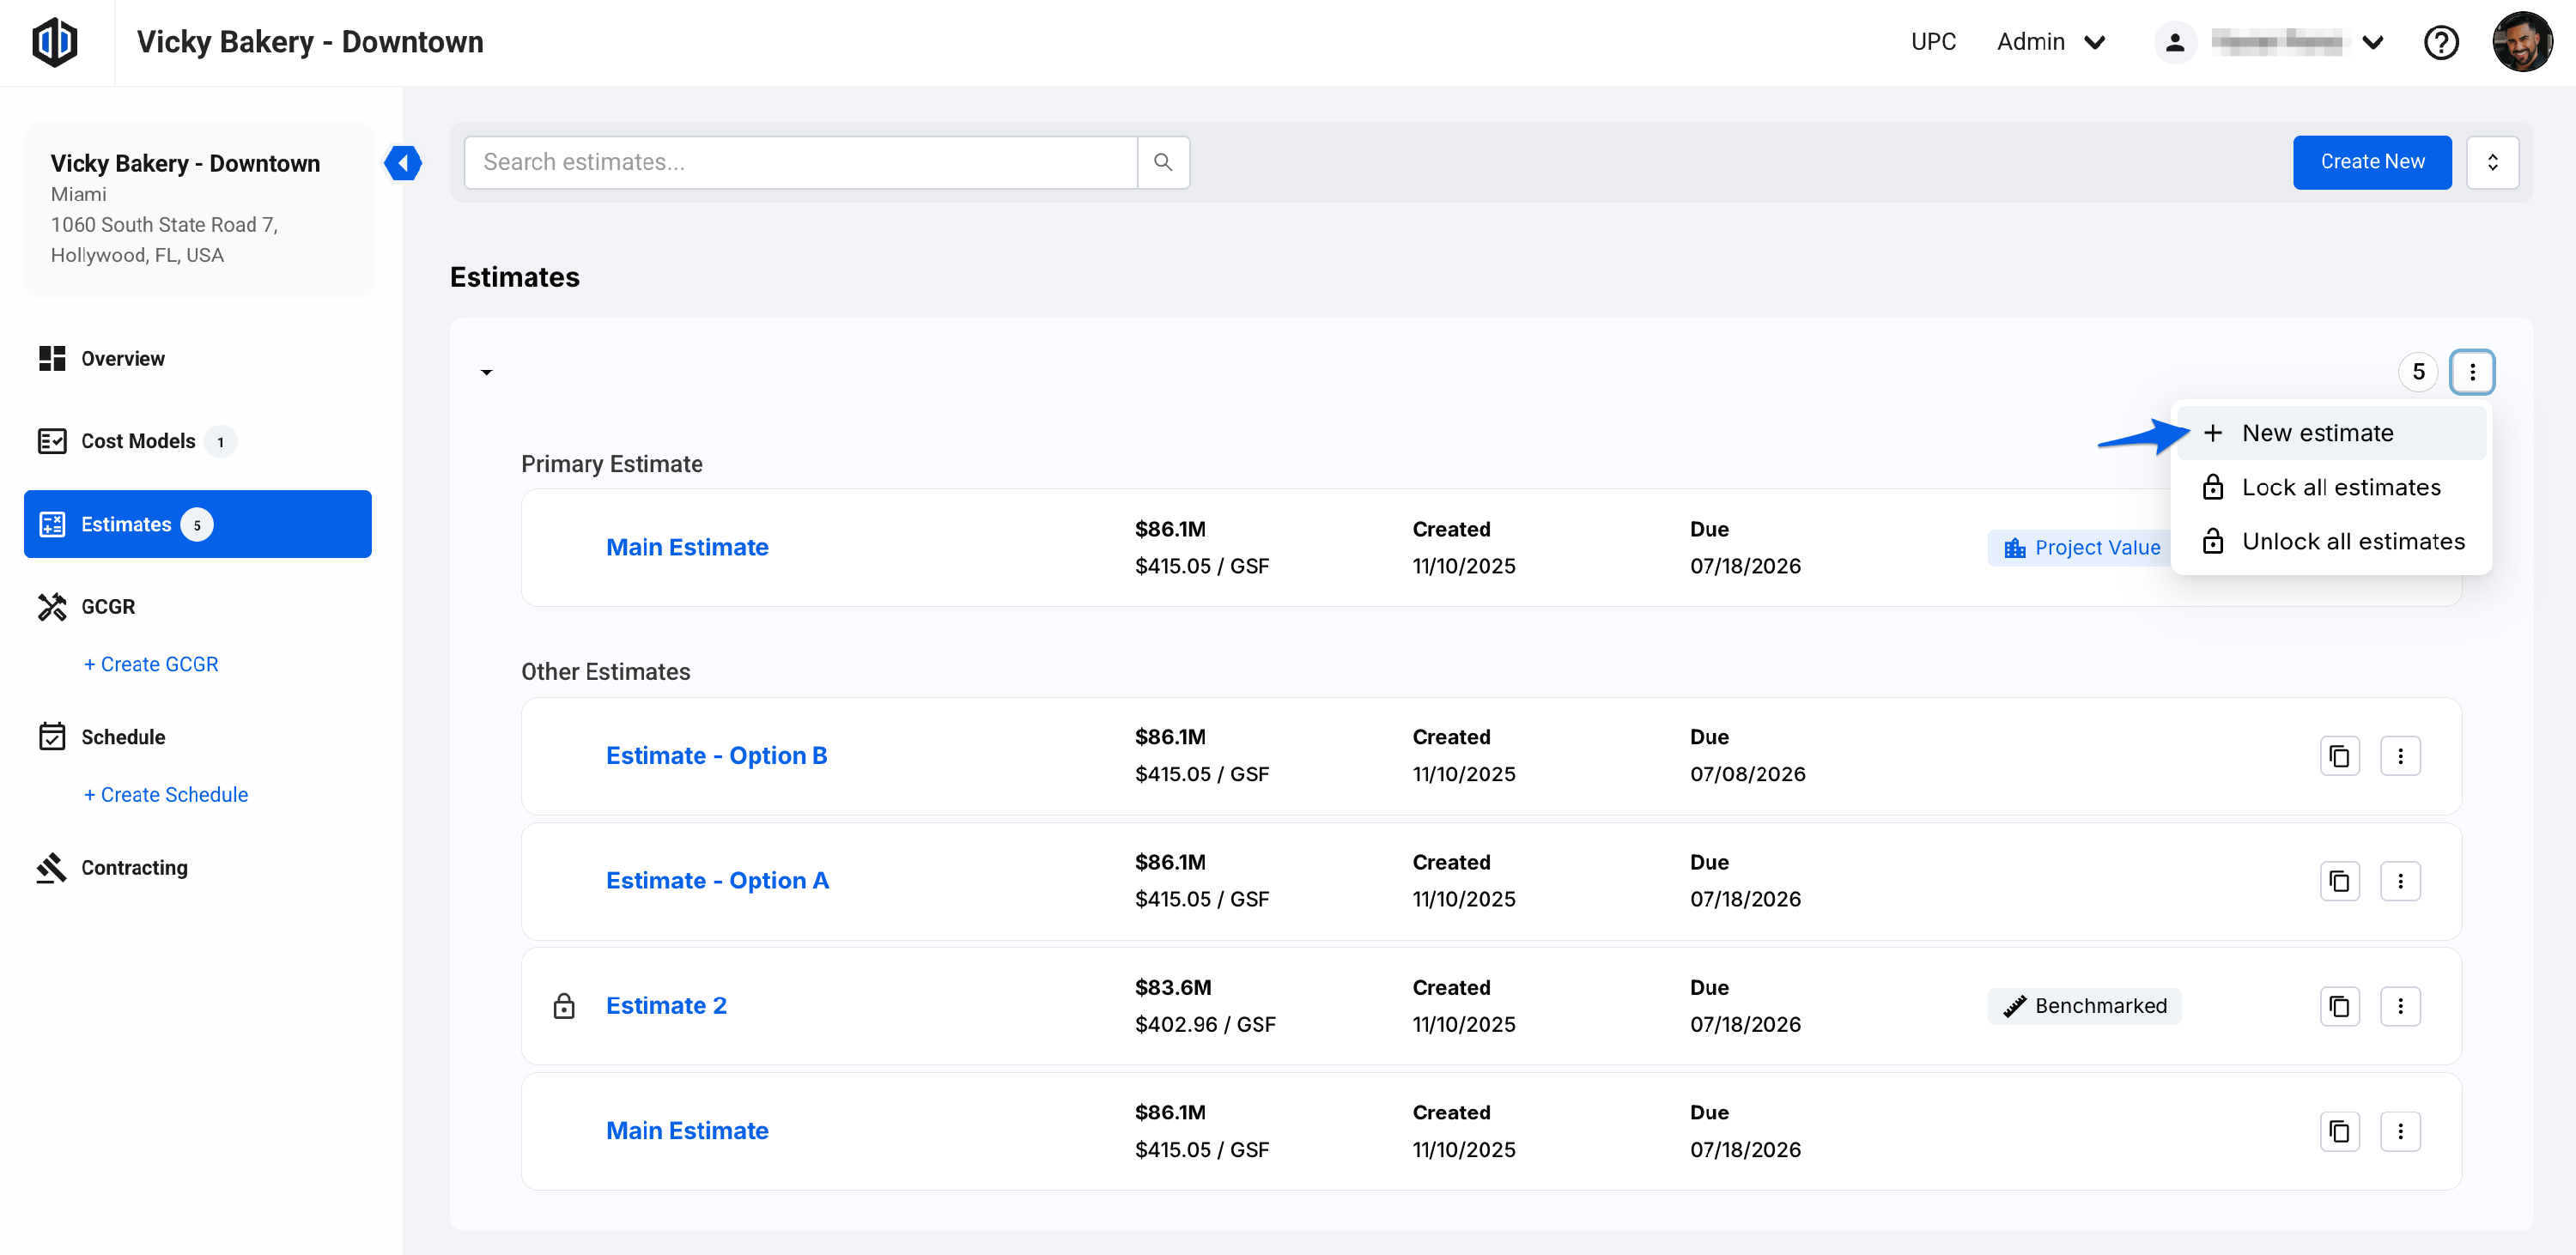The image size is (2576, 1255).
Task: Click the lock icon beside Estimate 2
Action: point(564,1006)
